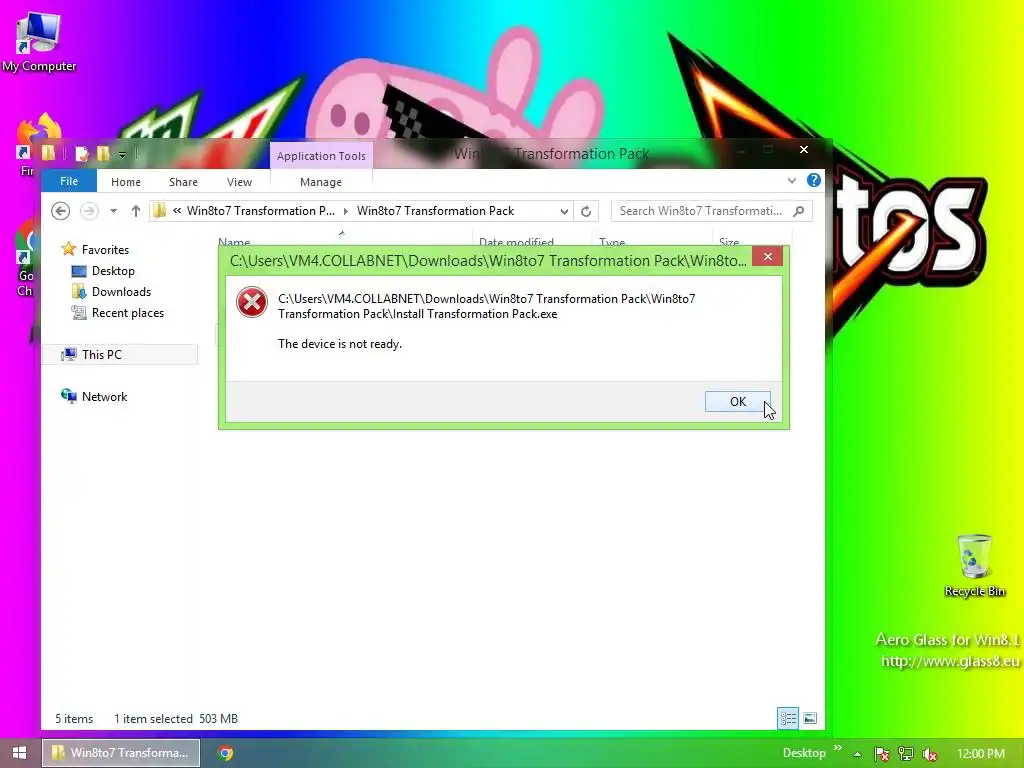Click the Properties quick access toolbar icon

click(x=82, y=153)
